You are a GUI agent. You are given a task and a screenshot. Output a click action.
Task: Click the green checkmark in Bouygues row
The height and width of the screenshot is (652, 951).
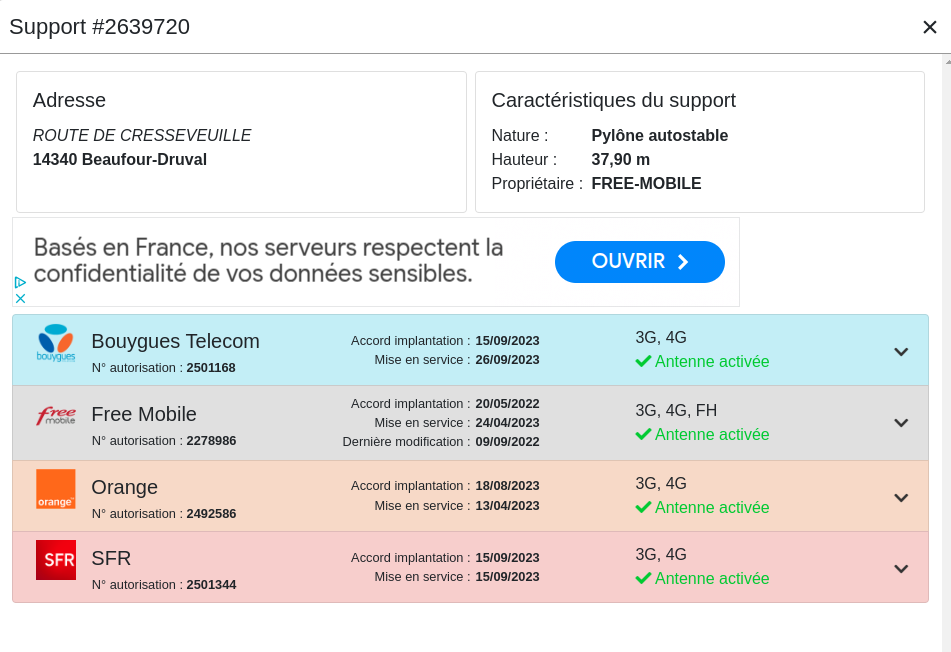643,361
